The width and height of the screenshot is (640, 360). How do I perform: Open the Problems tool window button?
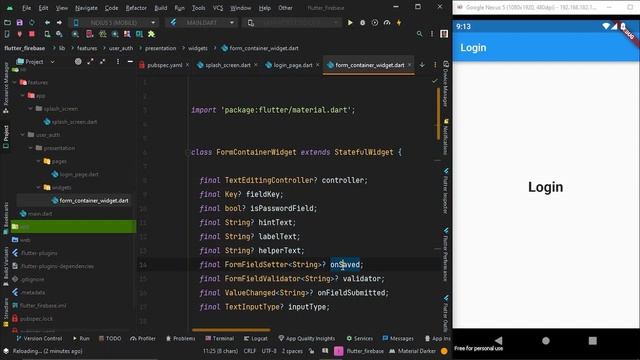(x=180, y=338)
